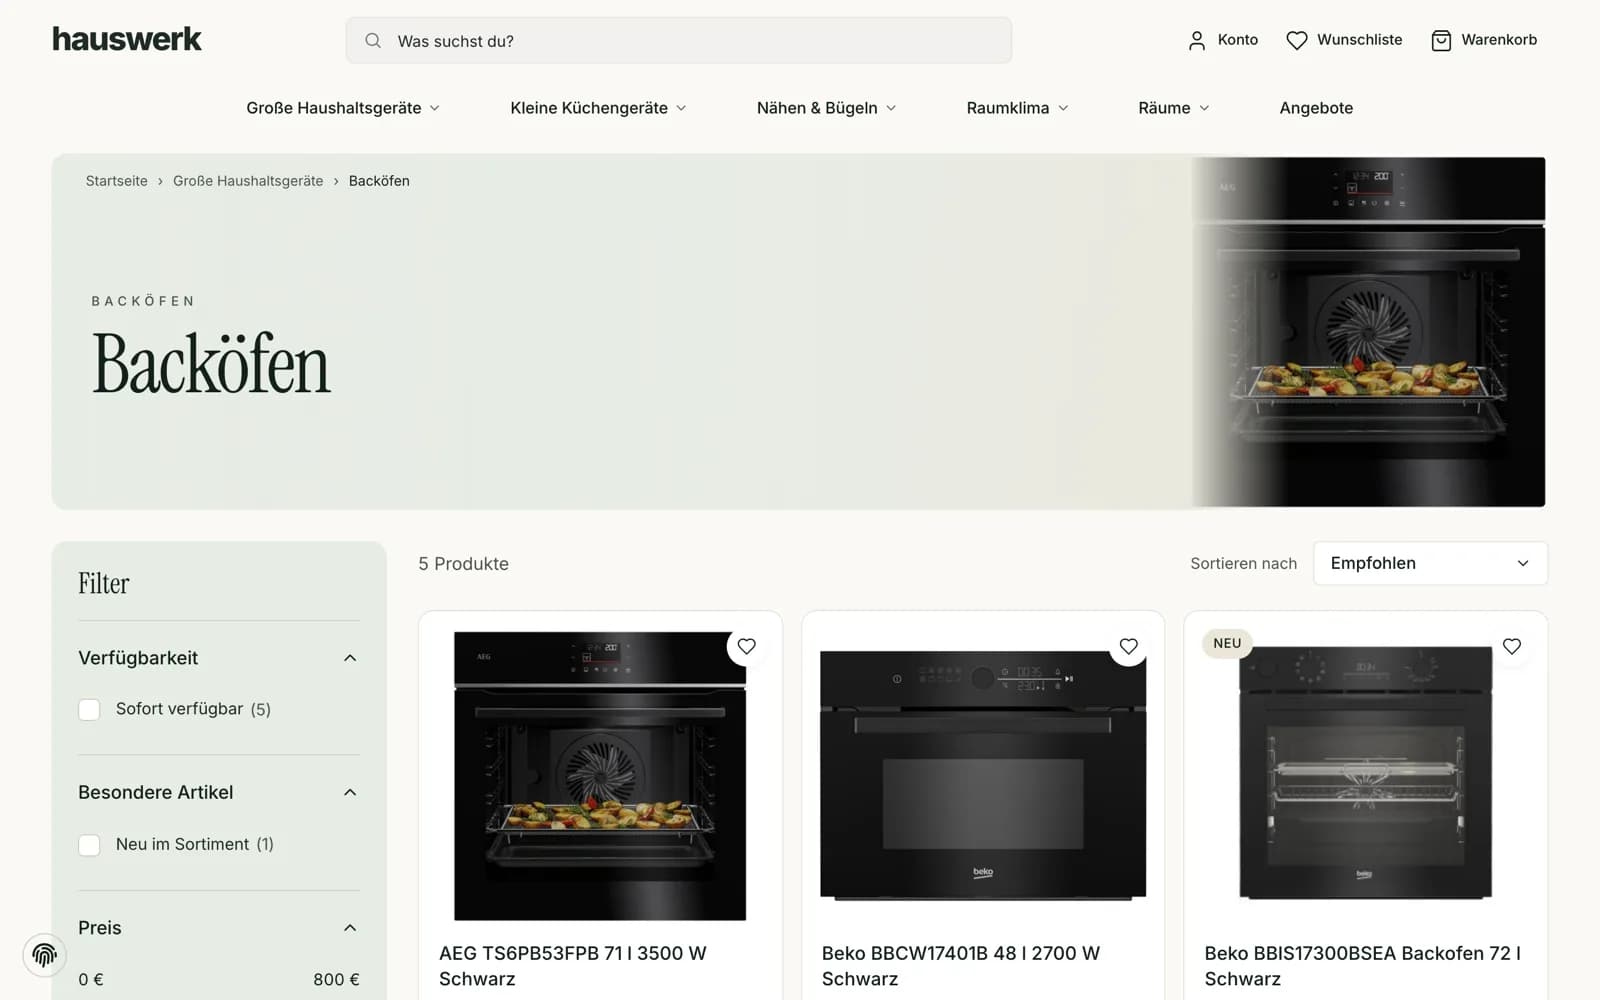Open the Empfohlen sort dropdown
Viewport: 1600px width, 1000px height.
(x=1430, y=563)
